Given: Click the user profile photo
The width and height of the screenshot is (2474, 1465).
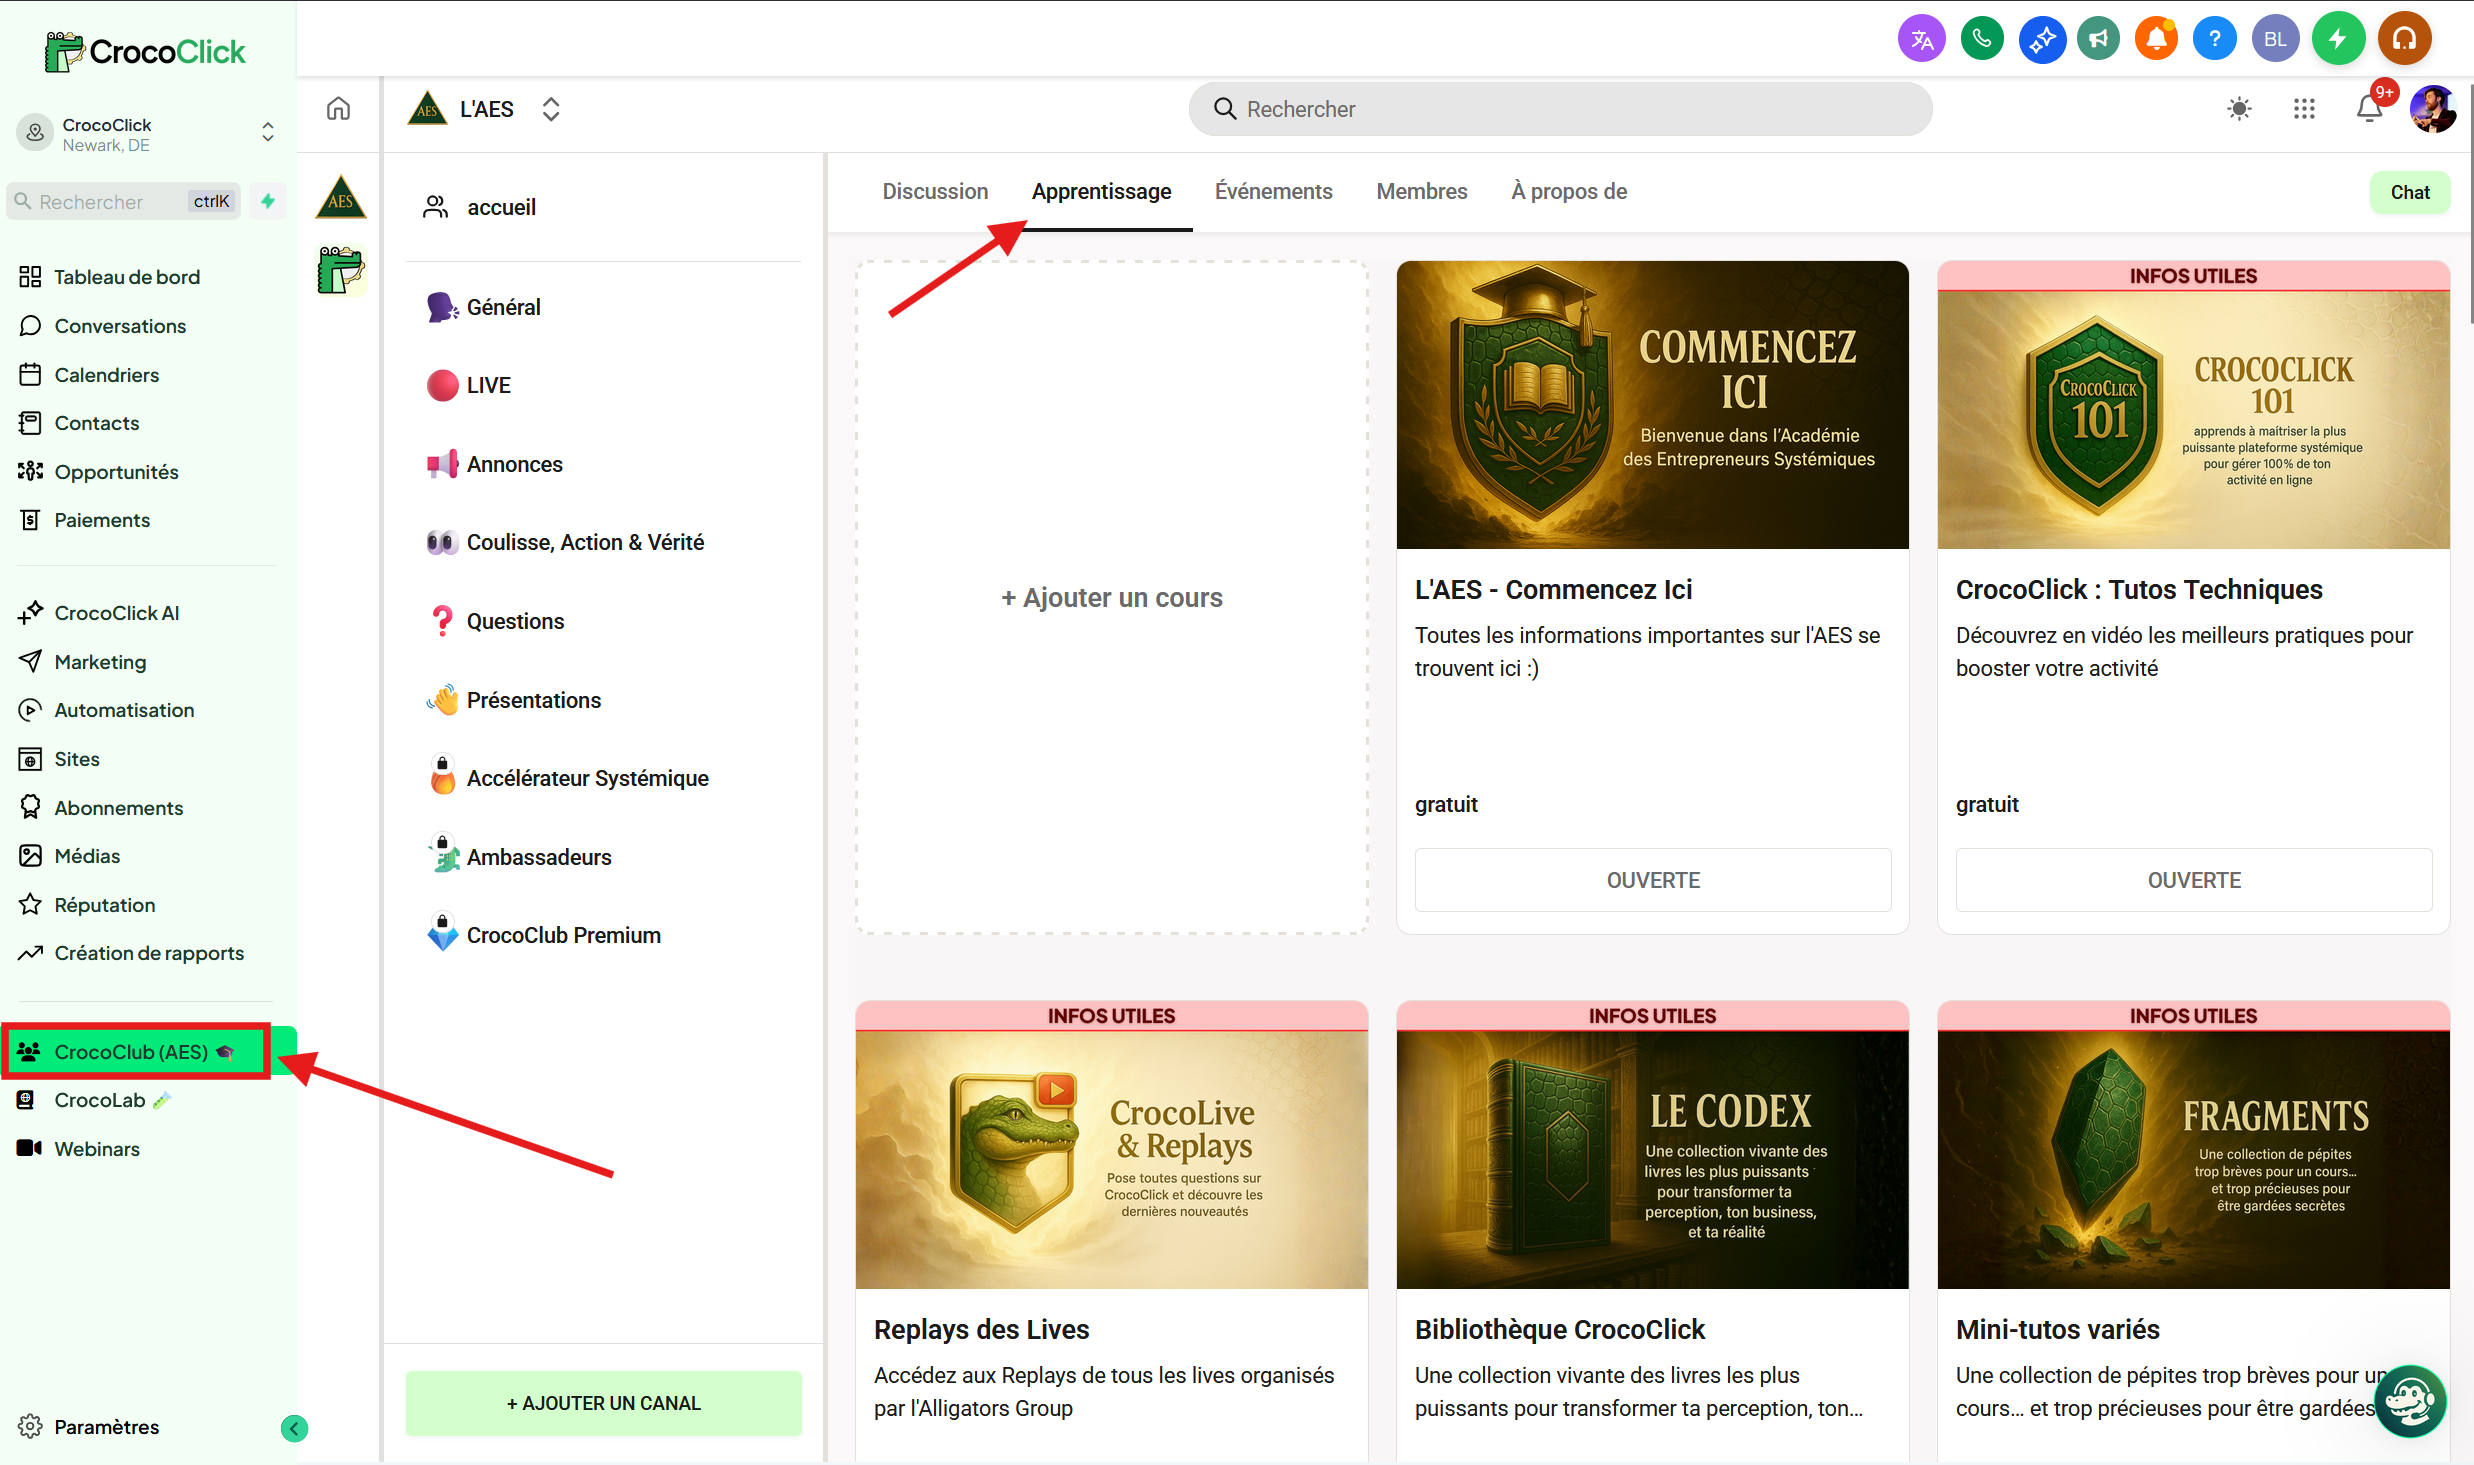Looking at the screenshot, I should [2432, 109].
